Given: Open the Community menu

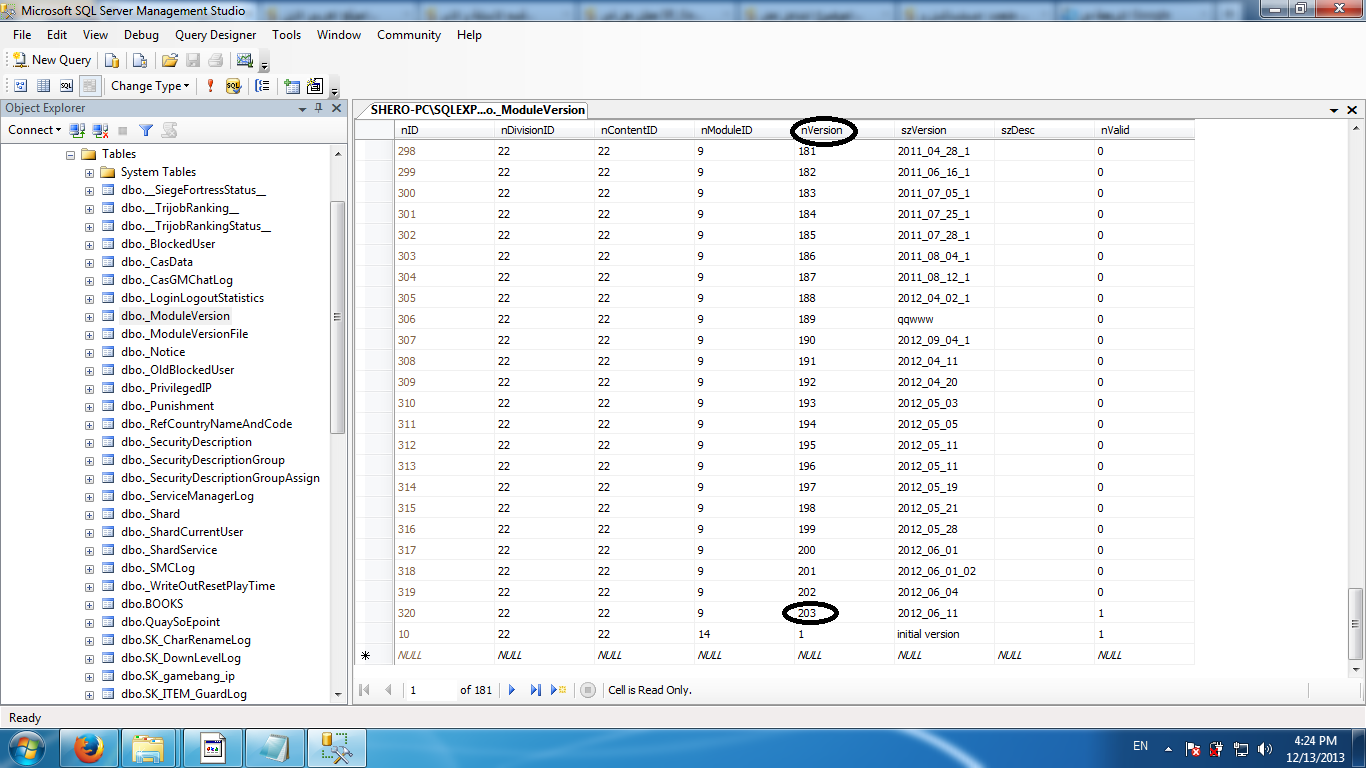Looking at the screenshot, I should pyautogui.click(x=409, y=35).
